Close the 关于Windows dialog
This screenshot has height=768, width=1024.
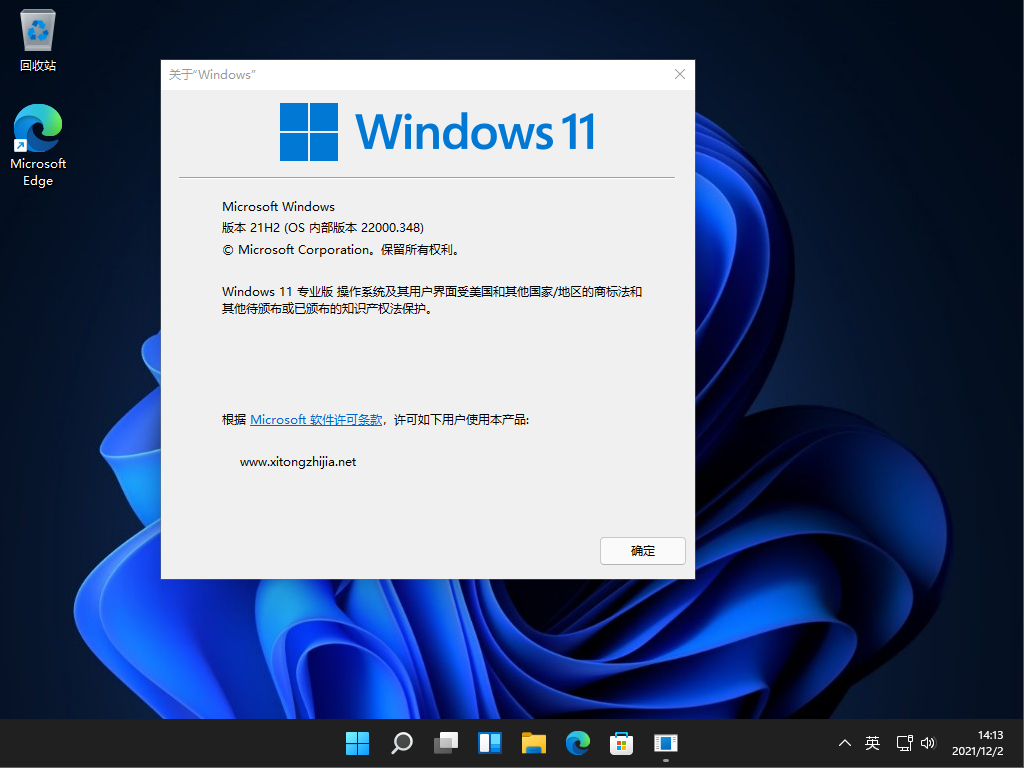[680, 74]
